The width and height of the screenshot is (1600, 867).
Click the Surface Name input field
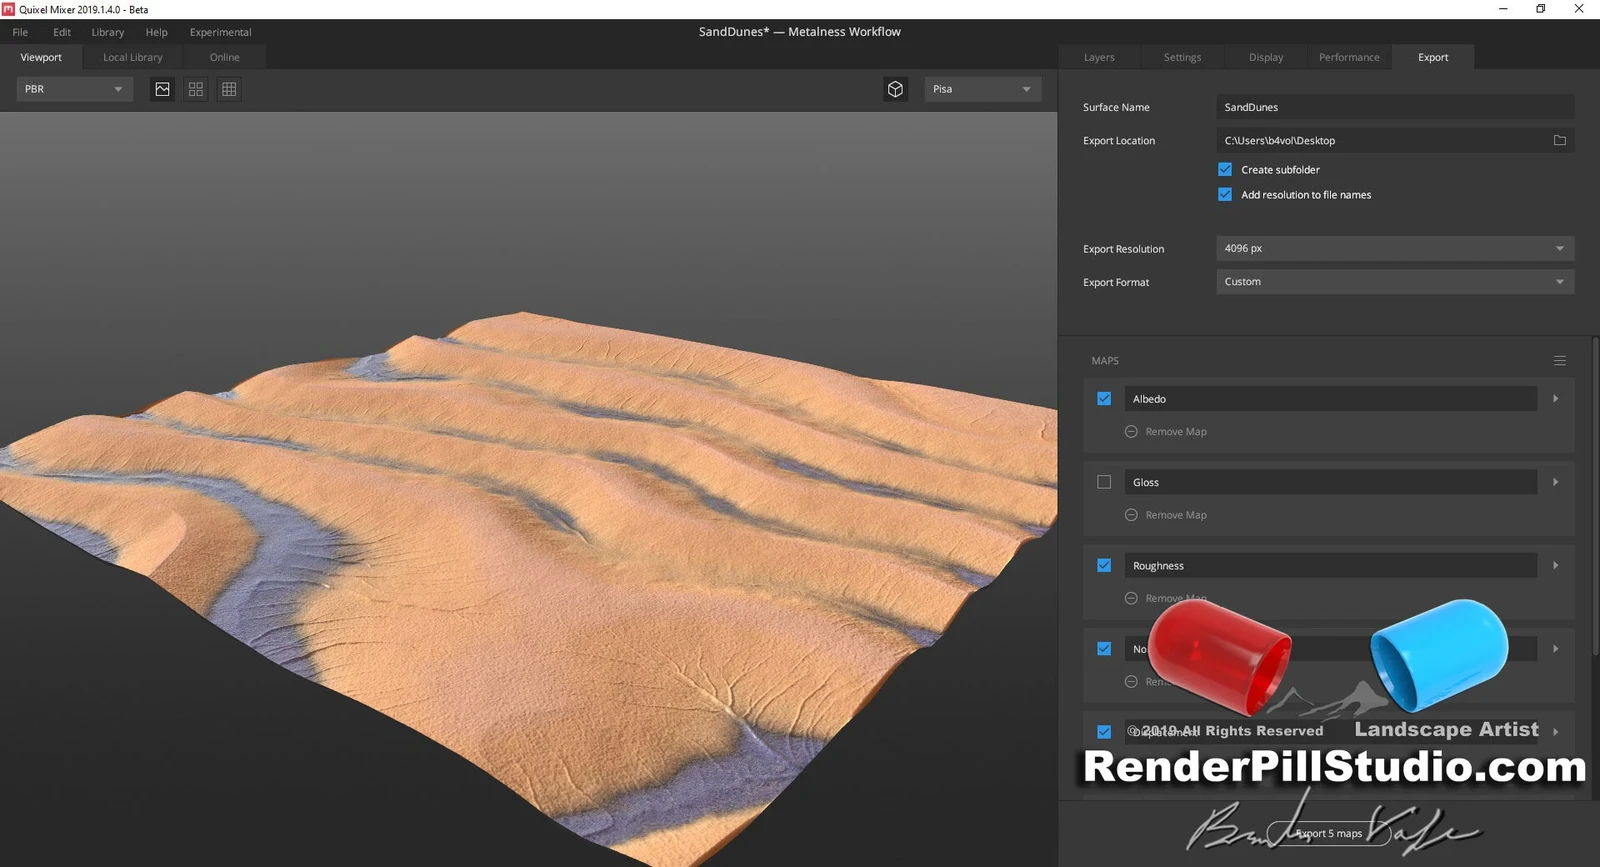1394,107
